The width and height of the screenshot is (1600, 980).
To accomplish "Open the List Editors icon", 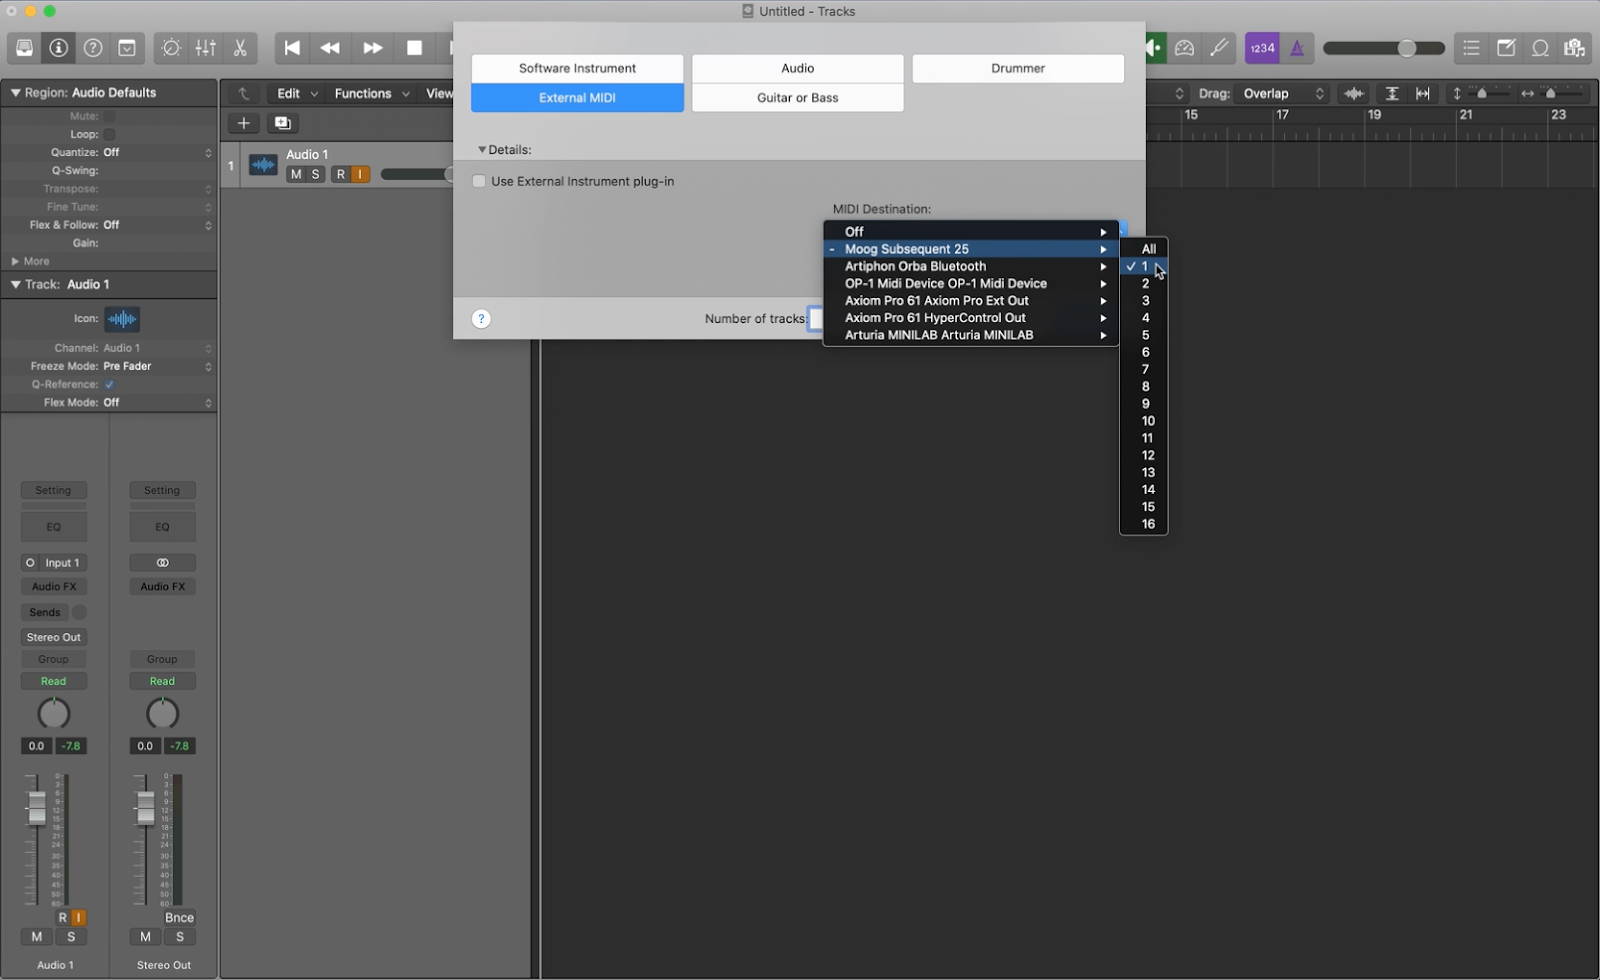I will coord(1471,48).
